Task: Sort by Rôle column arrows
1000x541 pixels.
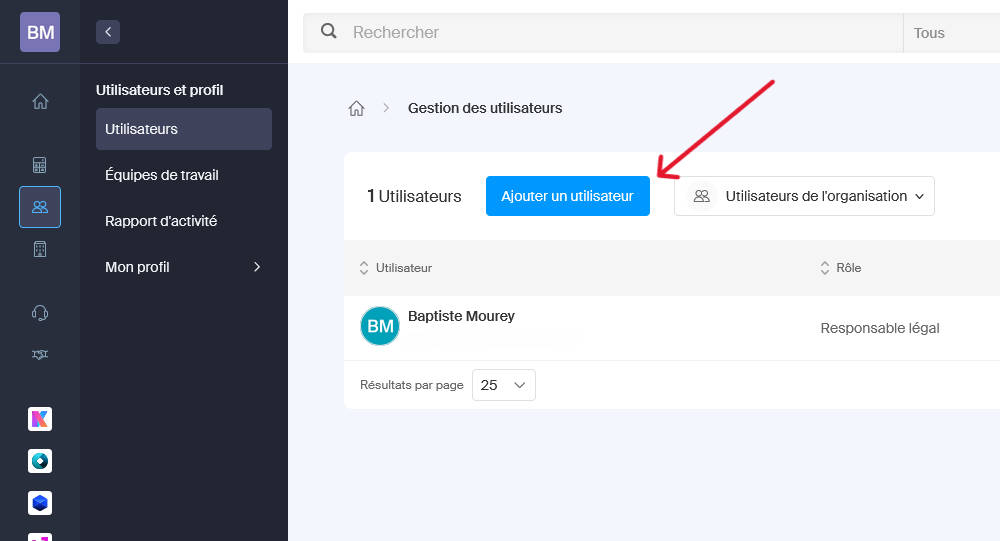Action: pyautogui.click(x=825, y=268)
